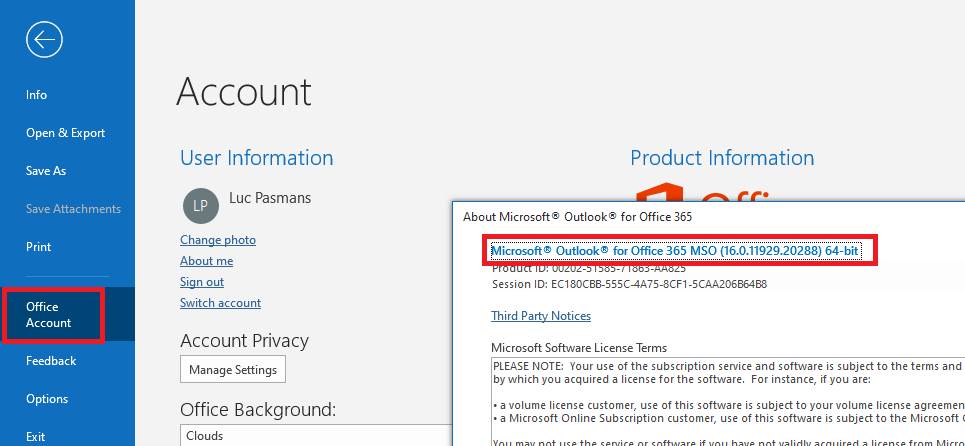Click inside the license terms text box

point(727,401)
